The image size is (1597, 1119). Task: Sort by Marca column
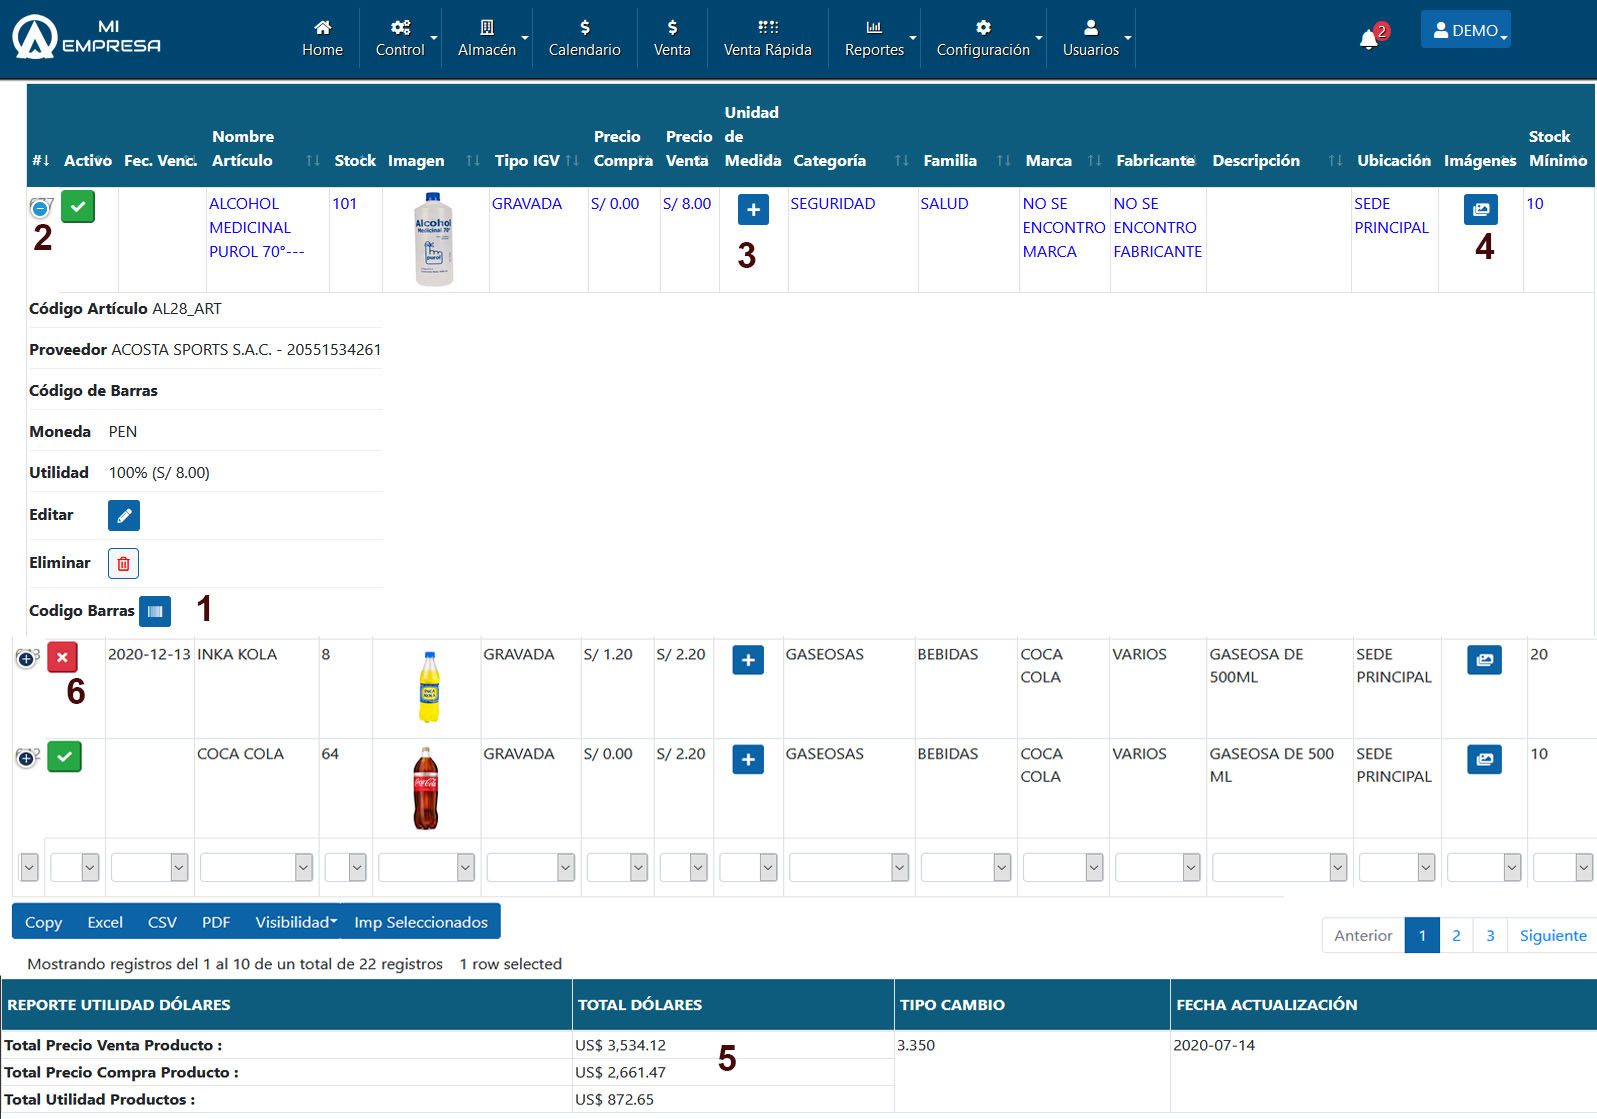click(1063, 160)
